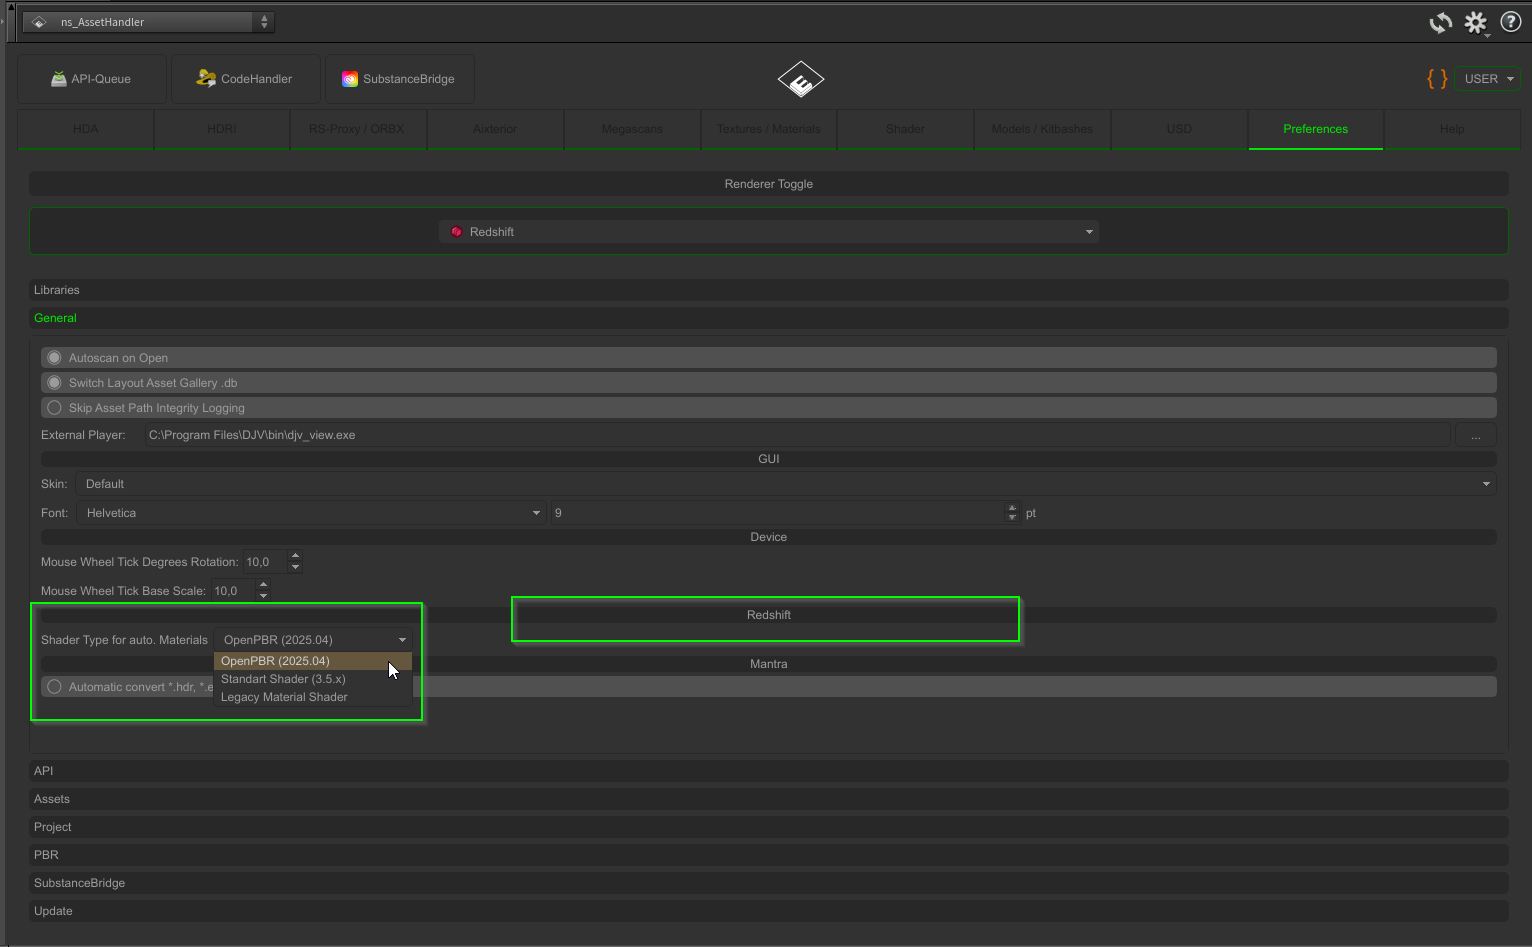The width and height of the screenshot is (1532, 947).
Task: Switch to the USD tab
Action: 1179,129
